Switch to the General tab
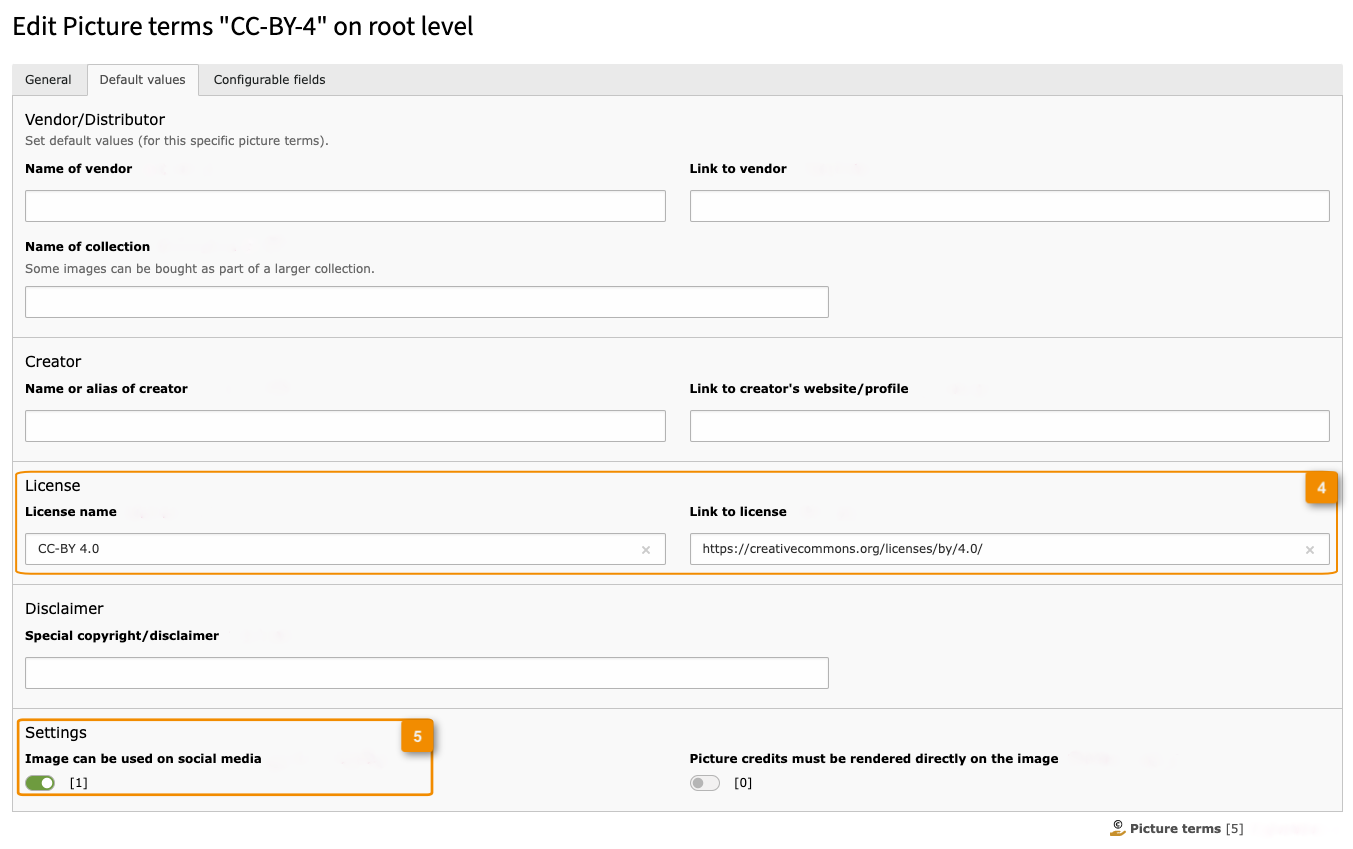Screen dimensions: 1353x849 (x=48, y=80)
